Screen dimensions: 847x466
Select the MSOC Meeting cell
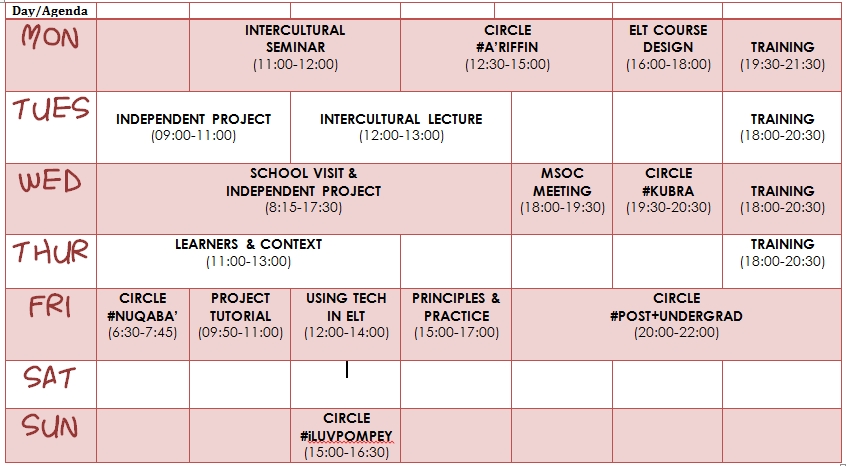pos(562,199)
